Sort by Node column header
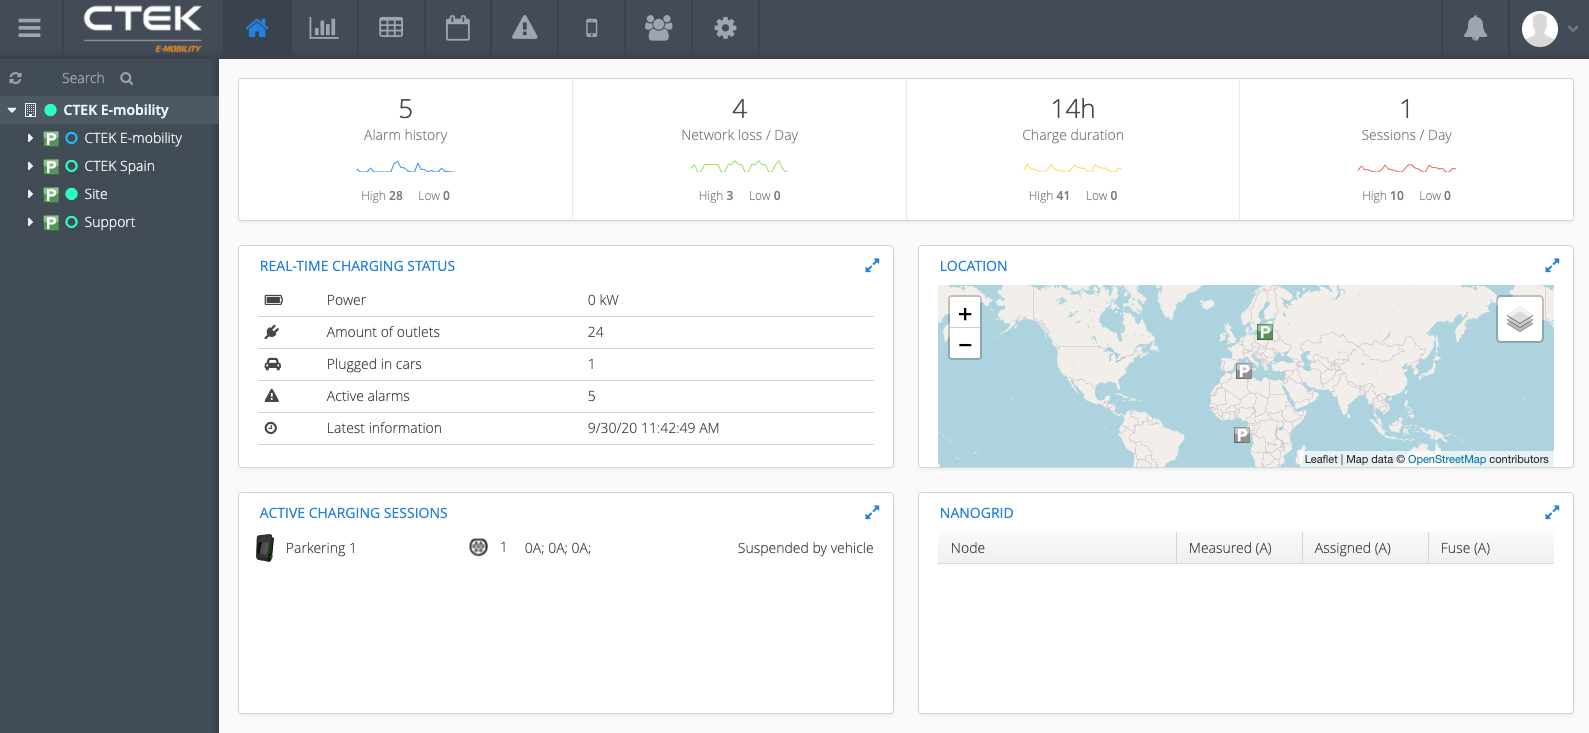The image size is (1589, 733). click(x=1057, y=548)
